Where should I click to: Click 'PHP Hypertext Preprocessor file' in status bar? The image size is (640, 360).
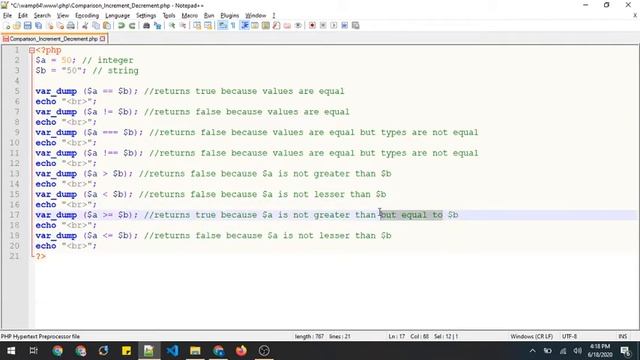(x=40, y=336)
